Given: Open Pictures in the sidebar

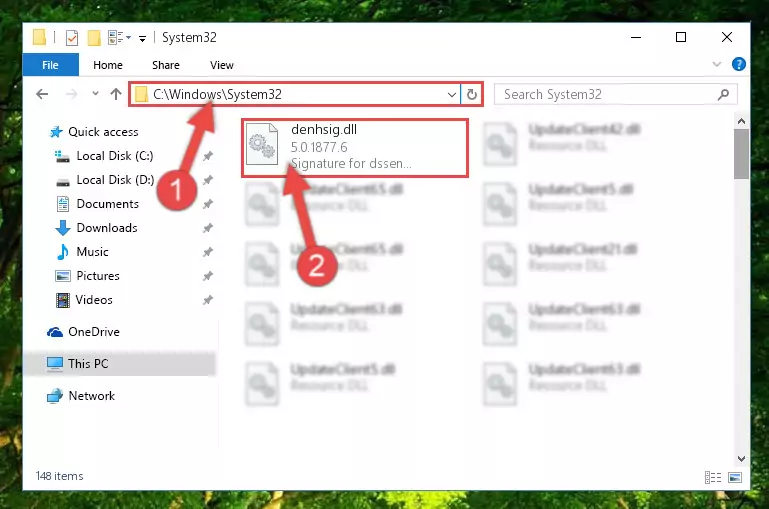Looking at the screenshot, I should (x=98, y=276).
